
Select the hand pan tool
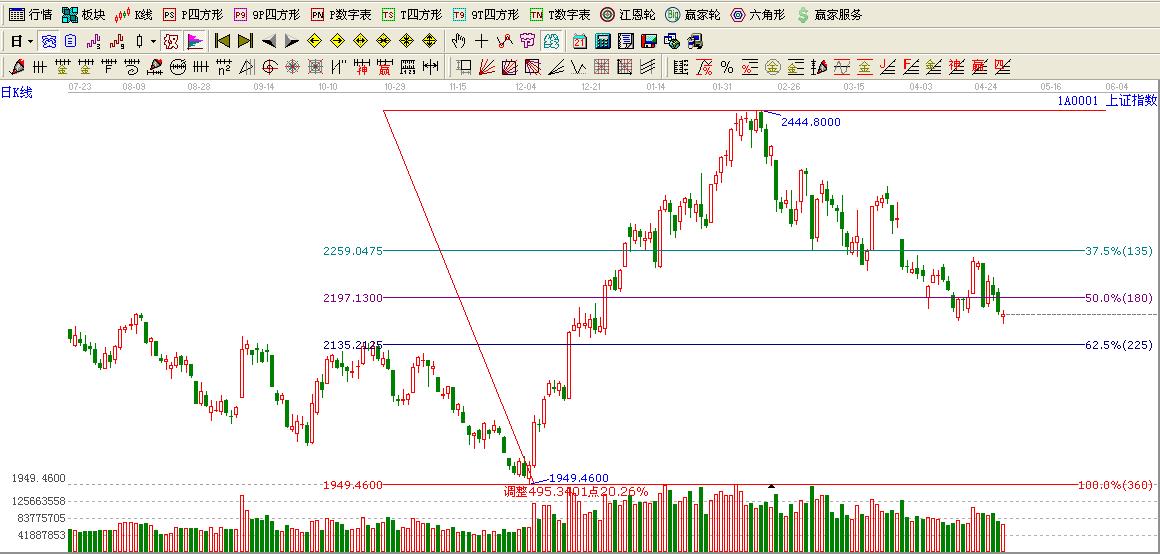459,41
